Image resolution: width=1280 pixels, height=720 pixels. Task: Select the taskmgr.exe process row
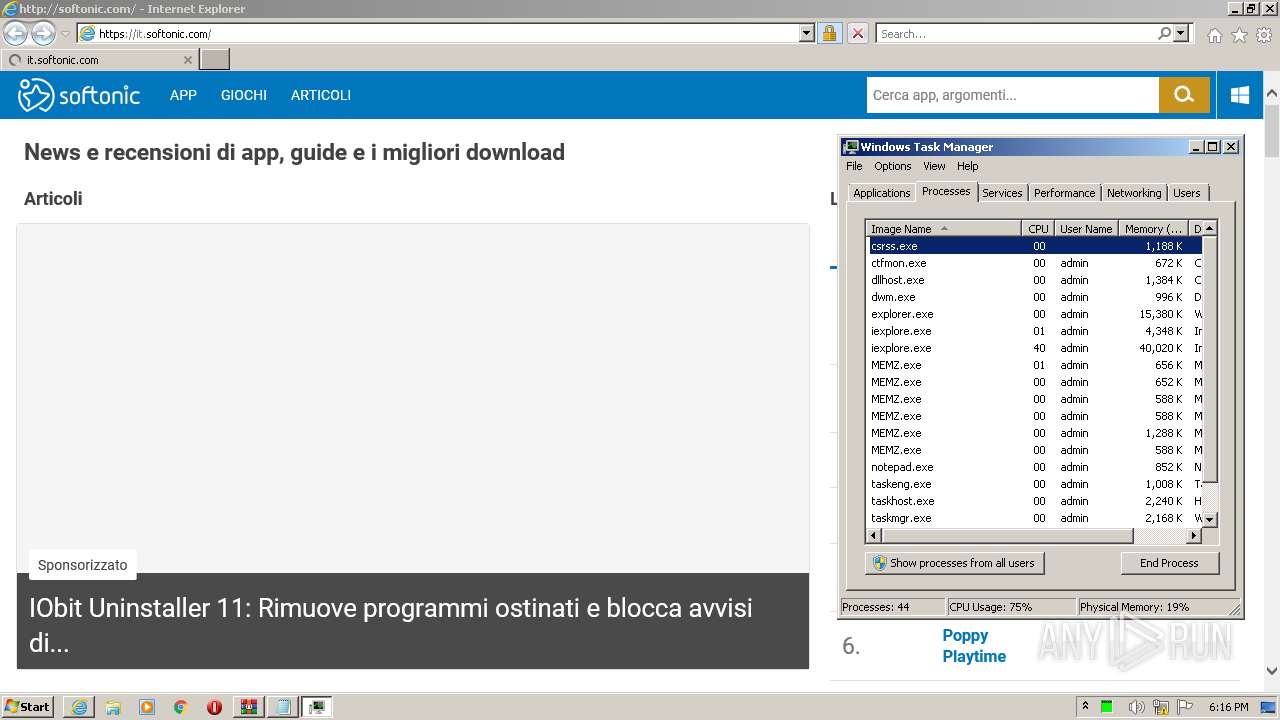(1034, 518)
